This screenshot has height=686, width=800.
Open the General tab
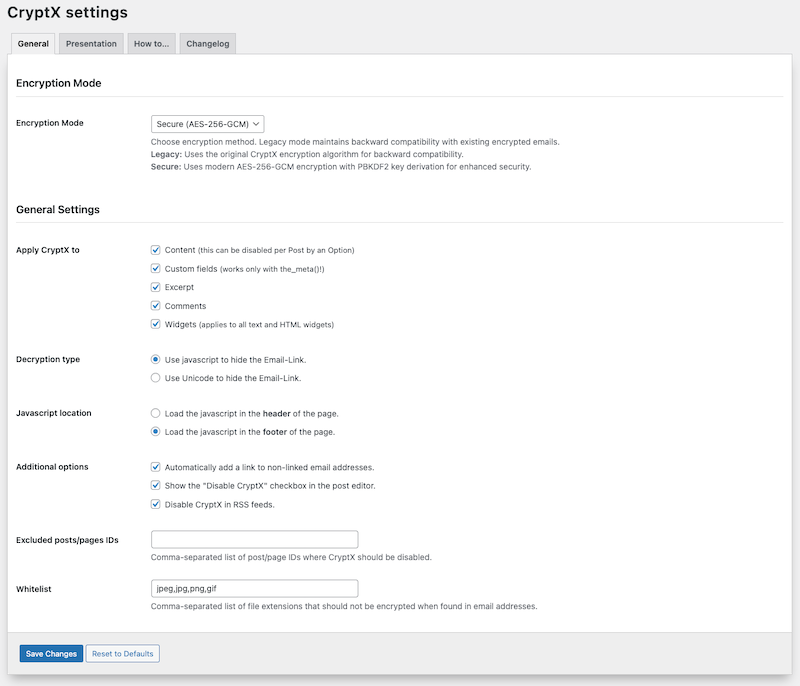33,44
